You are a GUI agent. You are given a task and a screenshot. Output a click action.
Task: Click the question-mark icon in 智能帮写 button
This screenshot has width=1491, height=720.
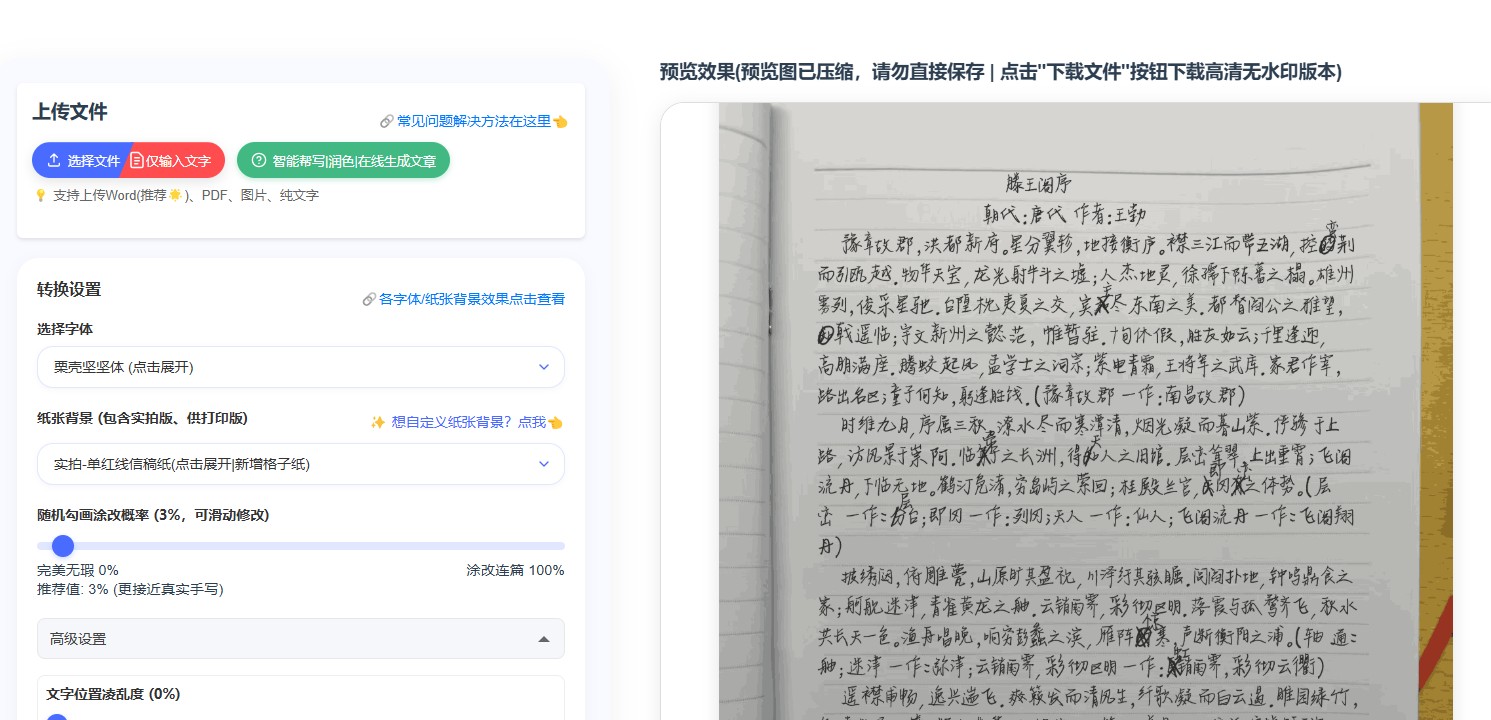(259, 160)
